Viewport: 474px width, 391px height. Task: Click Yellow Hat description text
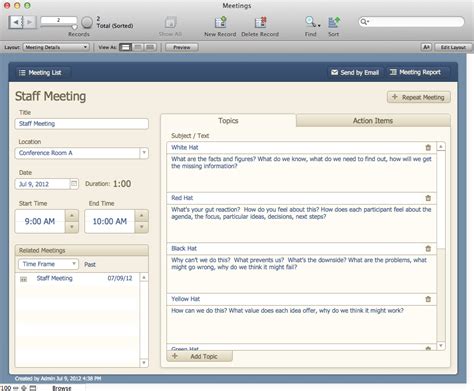287,311
